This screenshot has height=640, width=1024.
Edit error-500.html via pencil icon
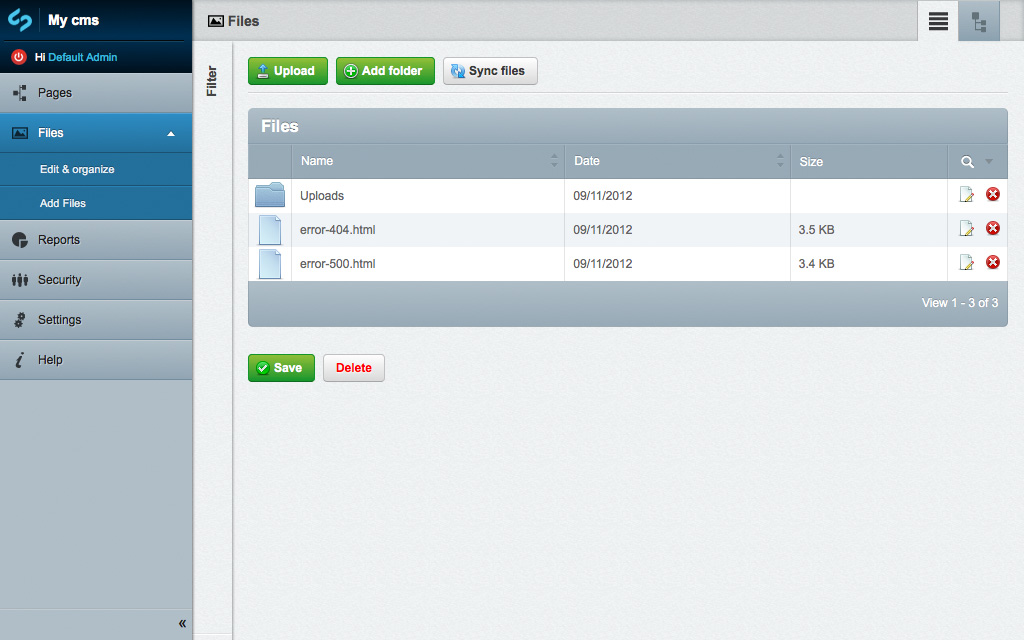(966, 263)
